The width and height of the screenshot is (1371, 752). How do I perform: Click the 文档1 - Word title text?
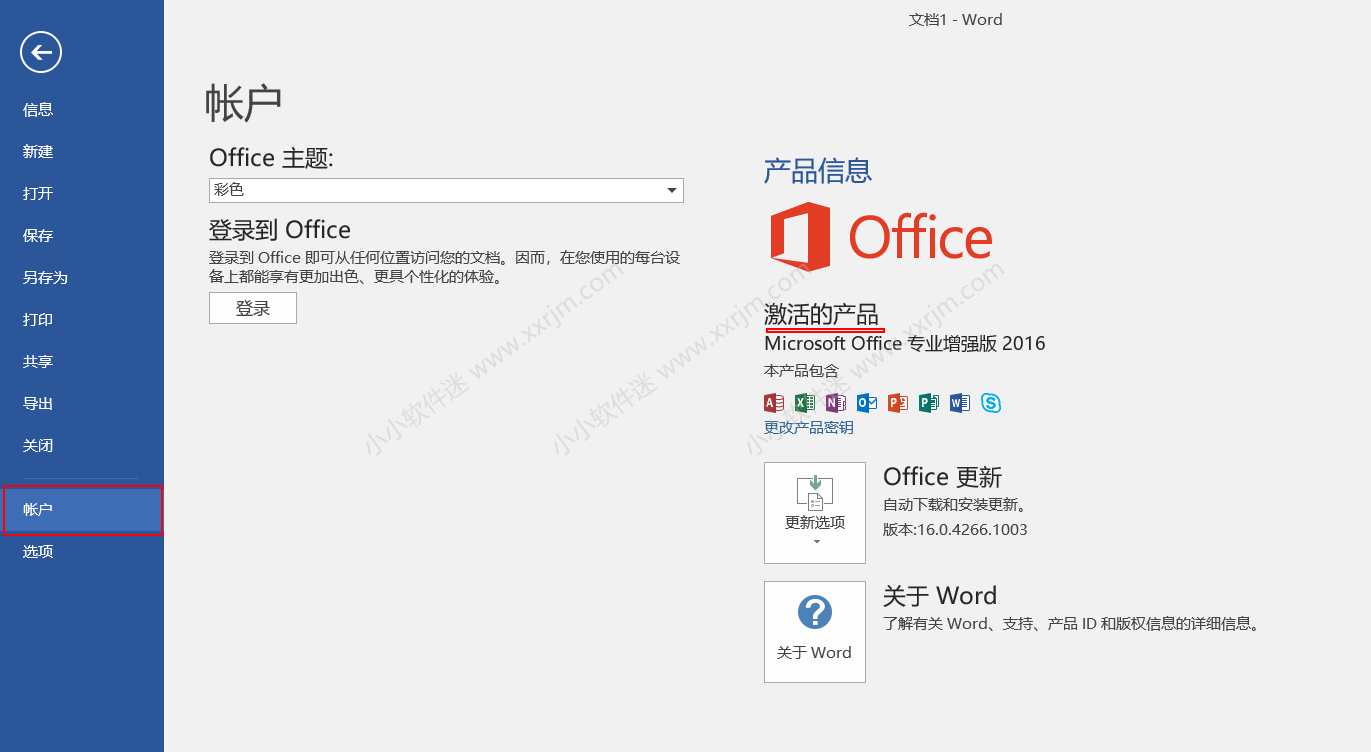(955, 20)
